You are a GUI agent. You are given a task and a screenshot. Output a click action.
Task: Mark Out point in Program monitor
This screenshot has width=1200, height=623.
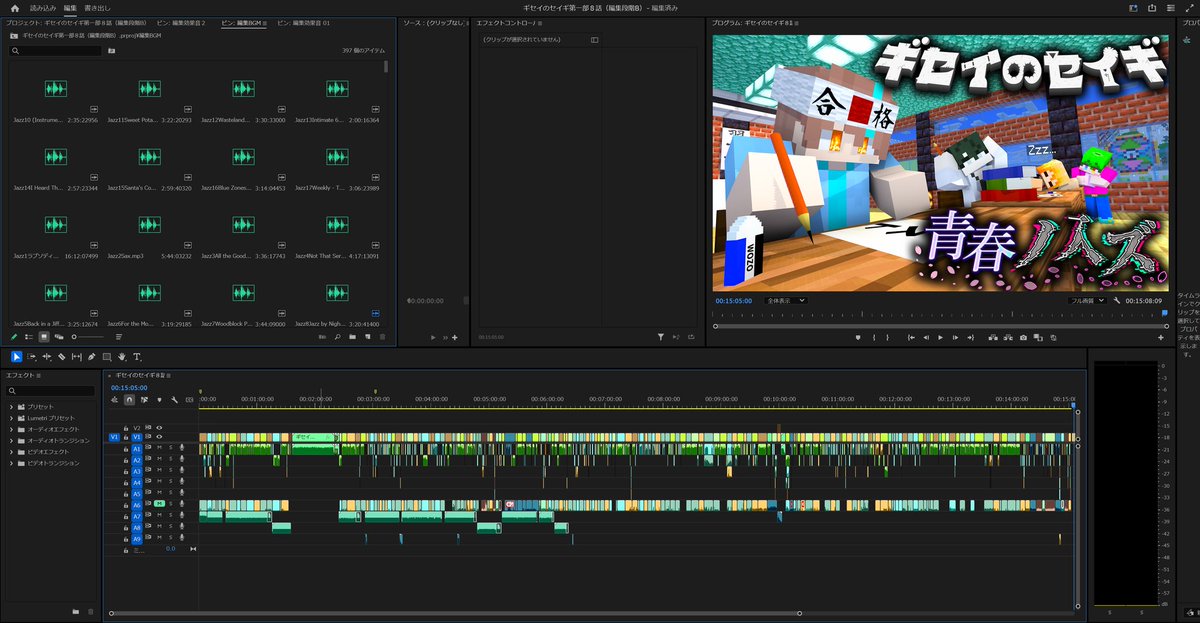point(888,338)
